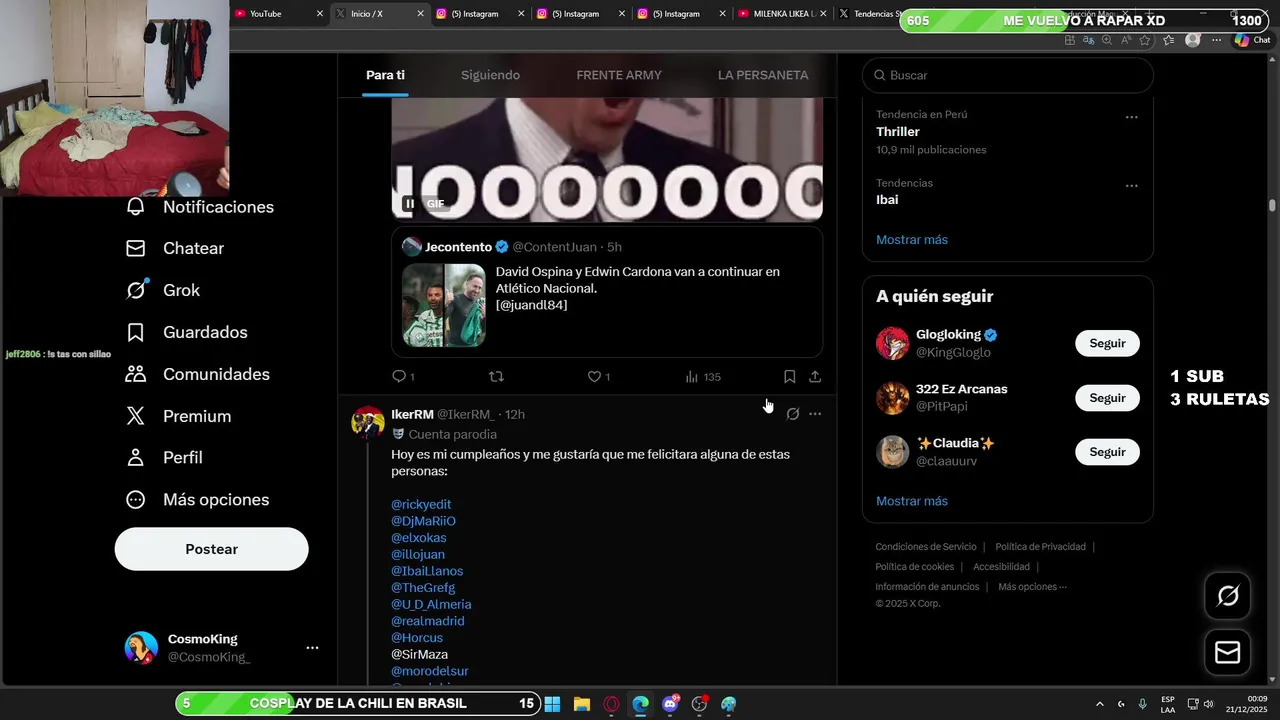Open @juandl84 credit in quoted post
This screenshot has width=1280, height=720.
pos(532,305)
